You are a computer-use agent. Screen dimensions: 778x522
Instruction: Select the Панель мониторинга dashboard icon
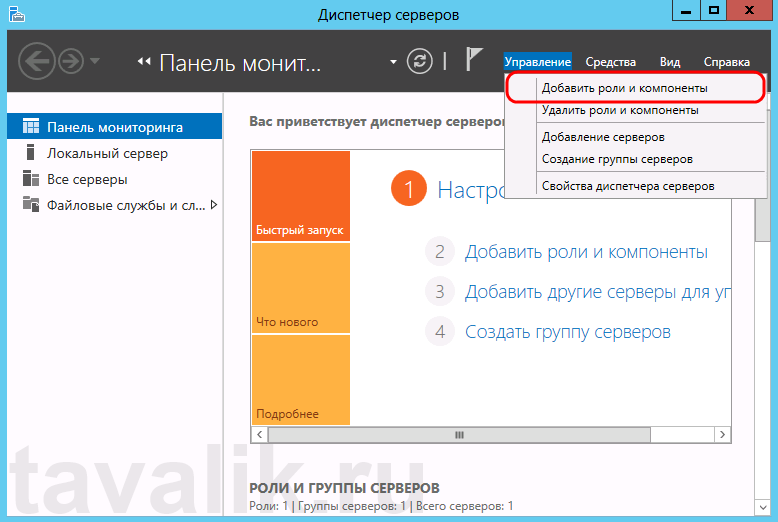coord(30,128)
